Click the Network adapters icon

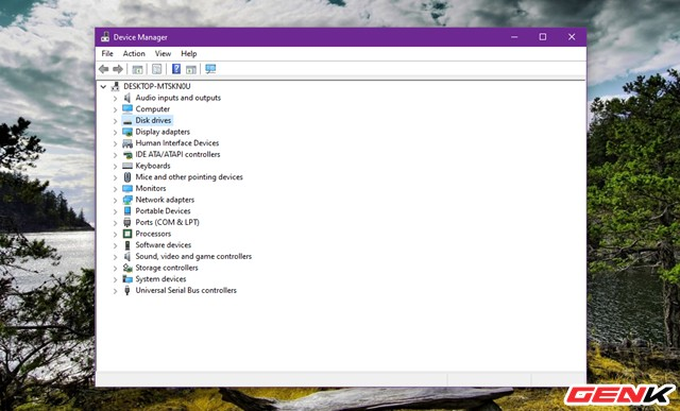(127, 200)
